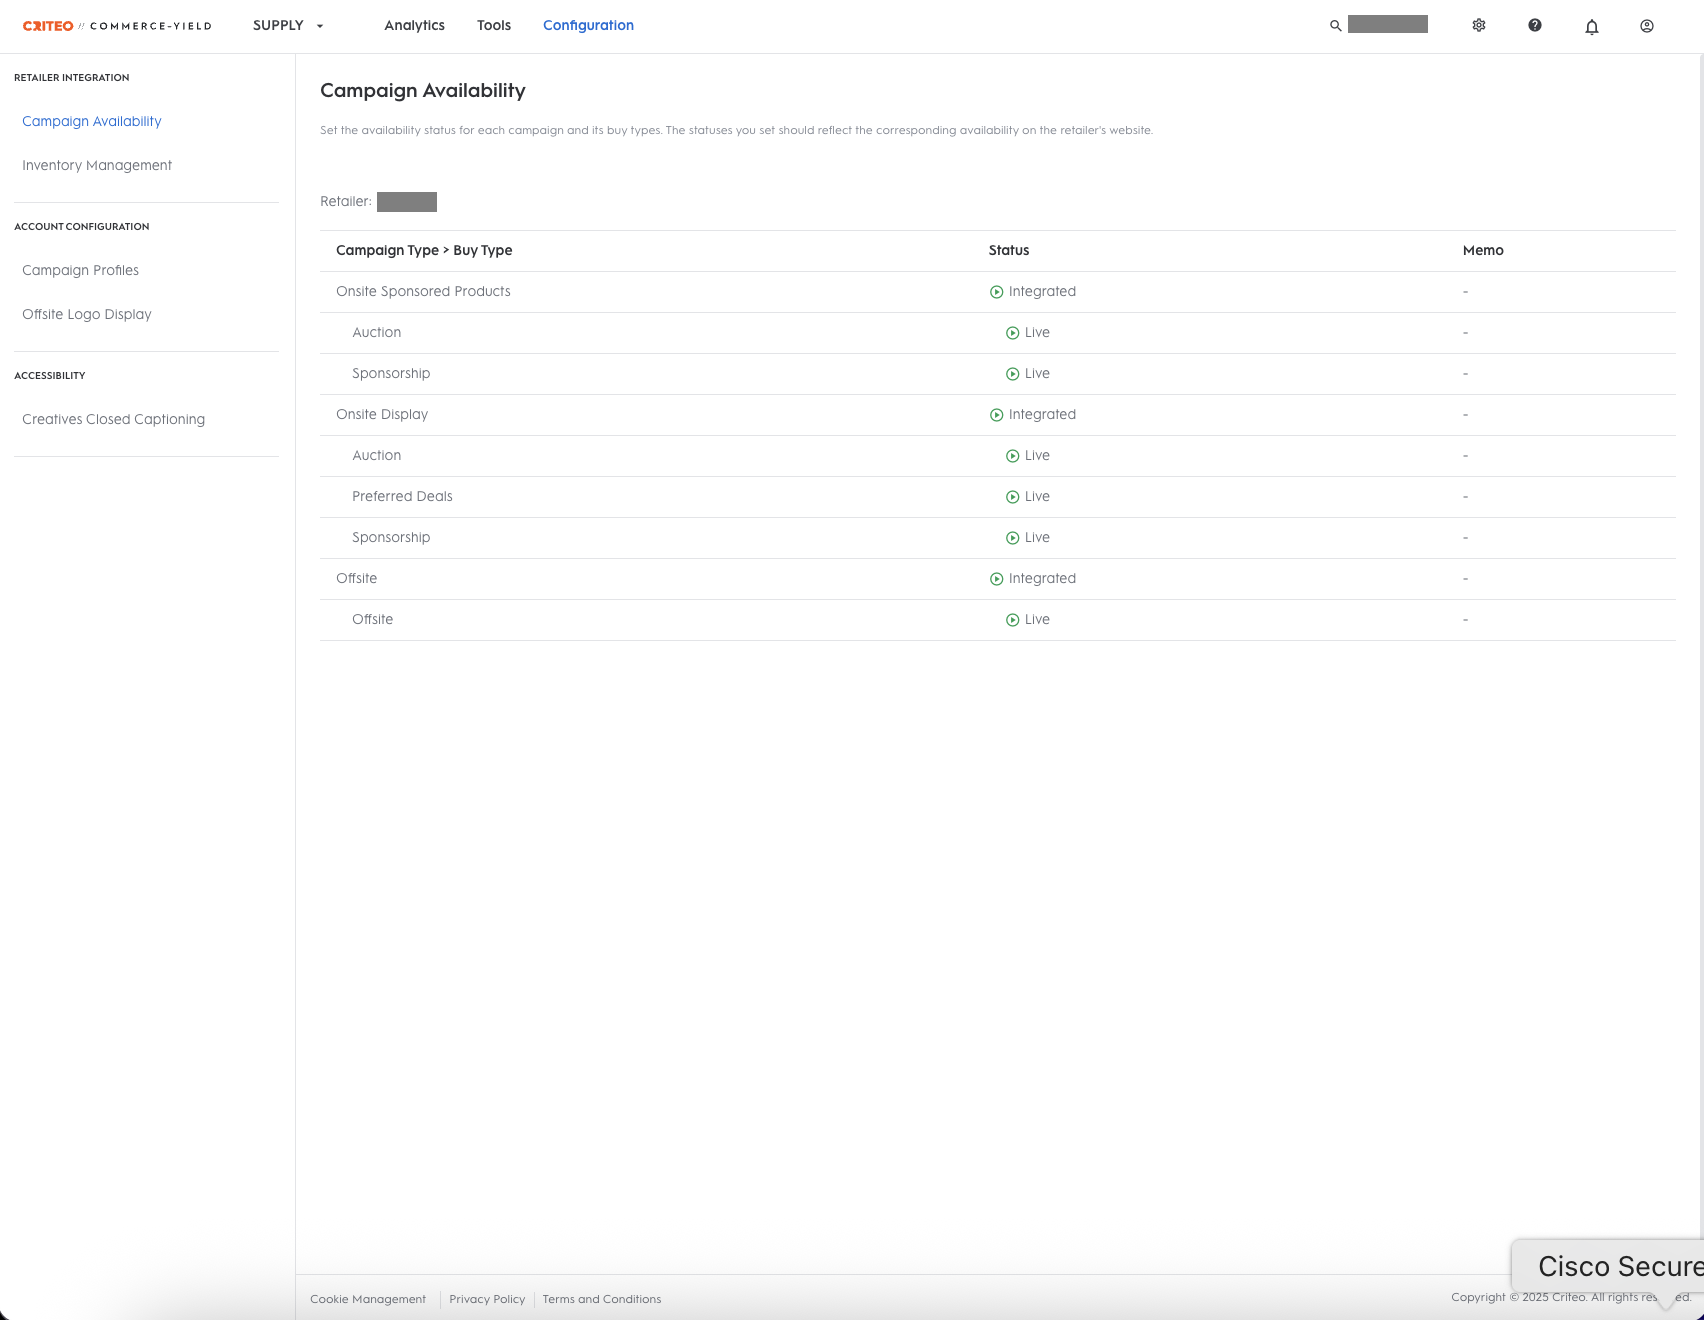Click Live status icon for Preferred Deals

[x=1012, y=497]
